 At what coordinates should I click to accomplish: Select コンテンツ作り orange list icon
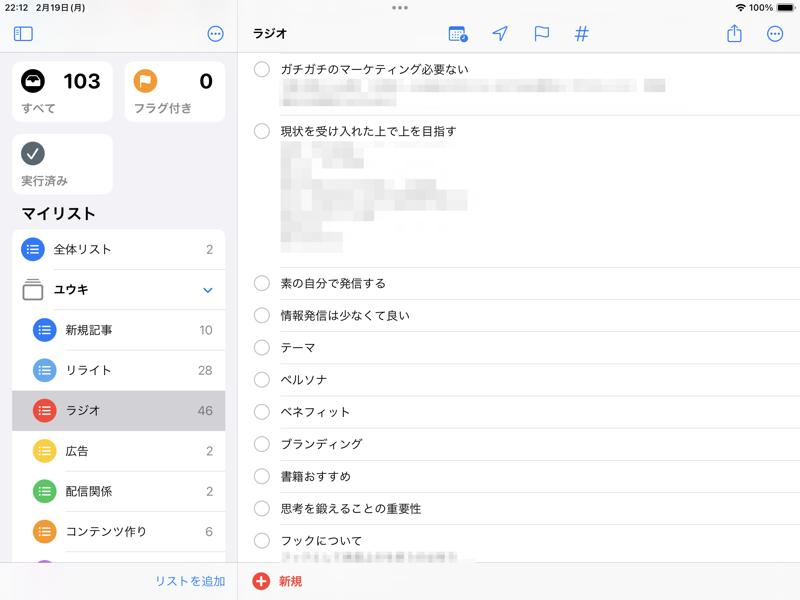pyautogui.click(x=44, y=532)
